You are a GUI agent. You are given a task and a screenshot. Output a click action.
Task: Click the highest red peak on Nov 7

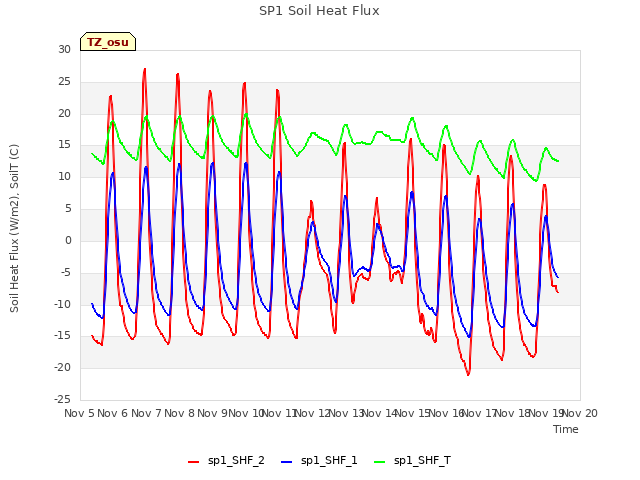(144, 70)
